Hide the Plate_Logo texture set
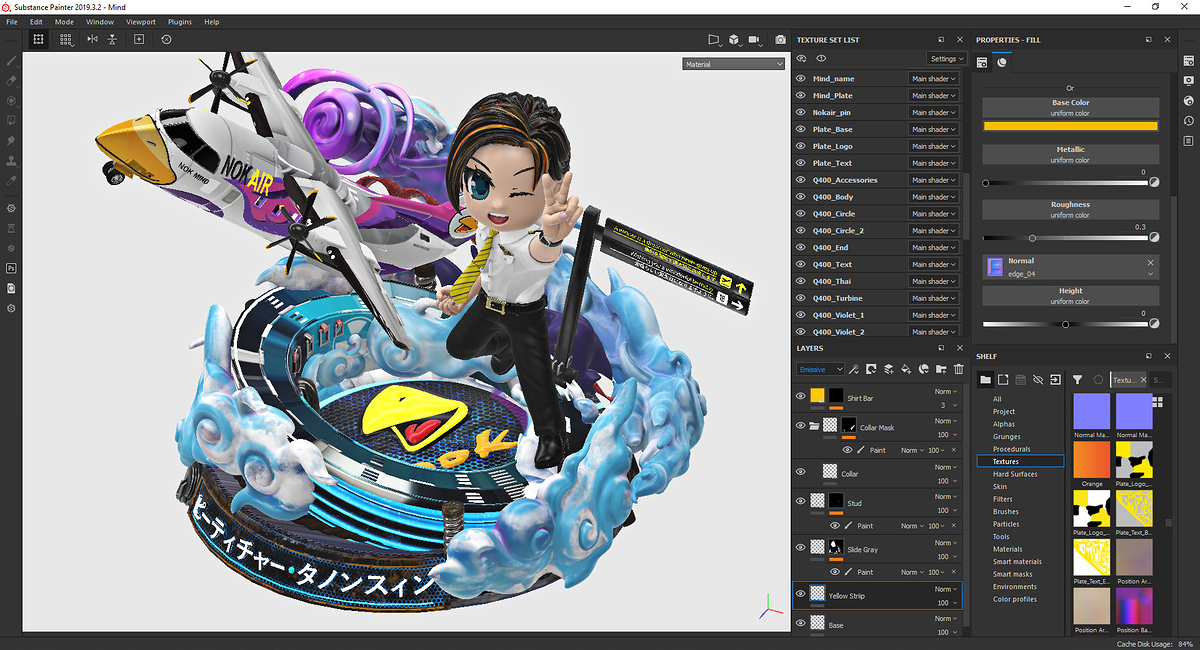 point(800,146)
